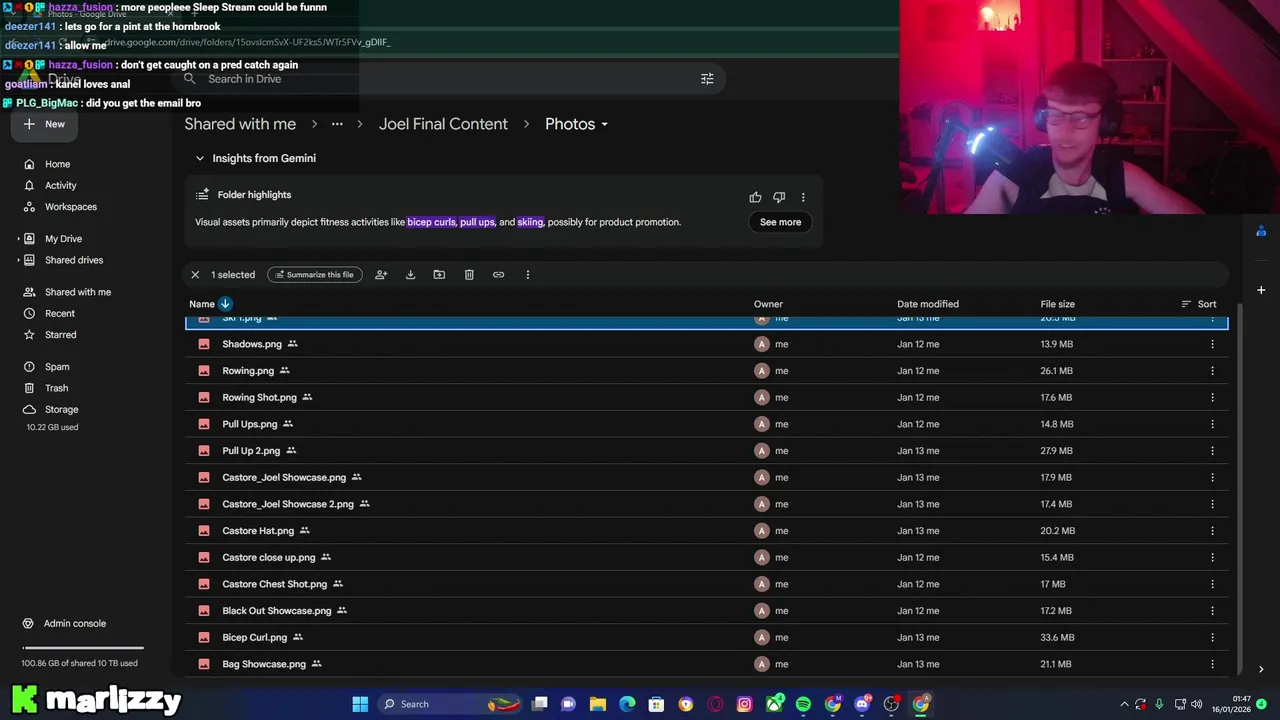Click Summarize this file button
1280x720 pixels.
[314, 274]
